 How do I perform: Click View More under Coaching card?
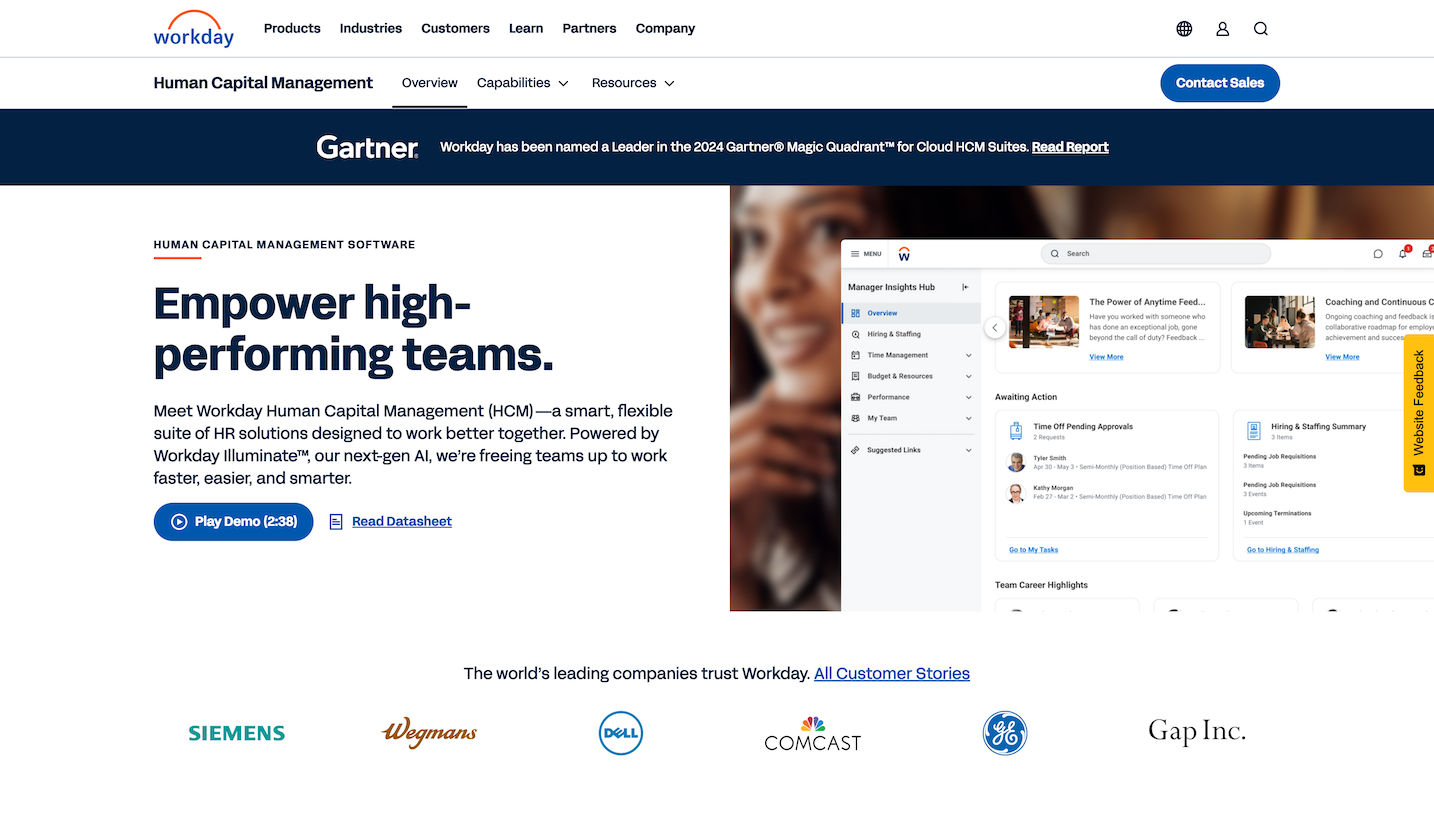pos(1342,357)
